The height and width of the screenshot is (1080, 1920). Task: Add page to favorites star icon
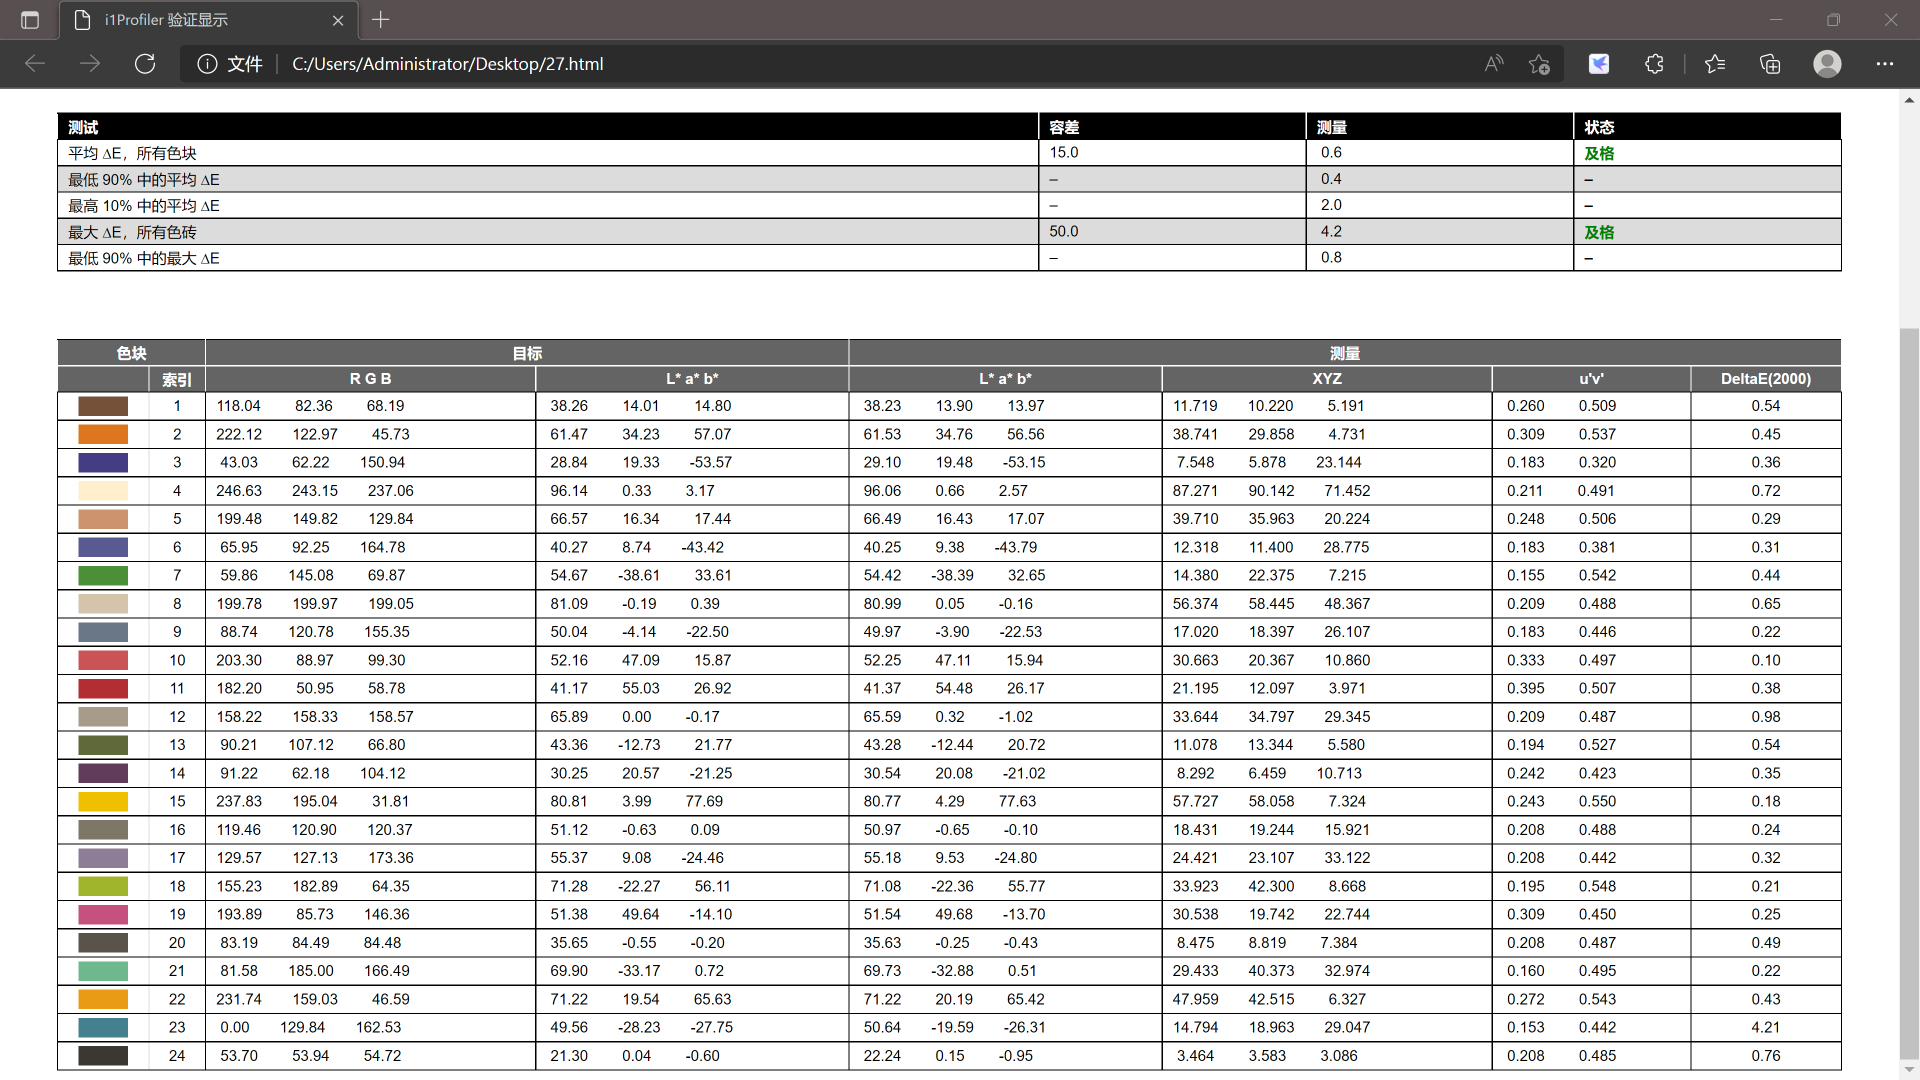(1539, 64)
